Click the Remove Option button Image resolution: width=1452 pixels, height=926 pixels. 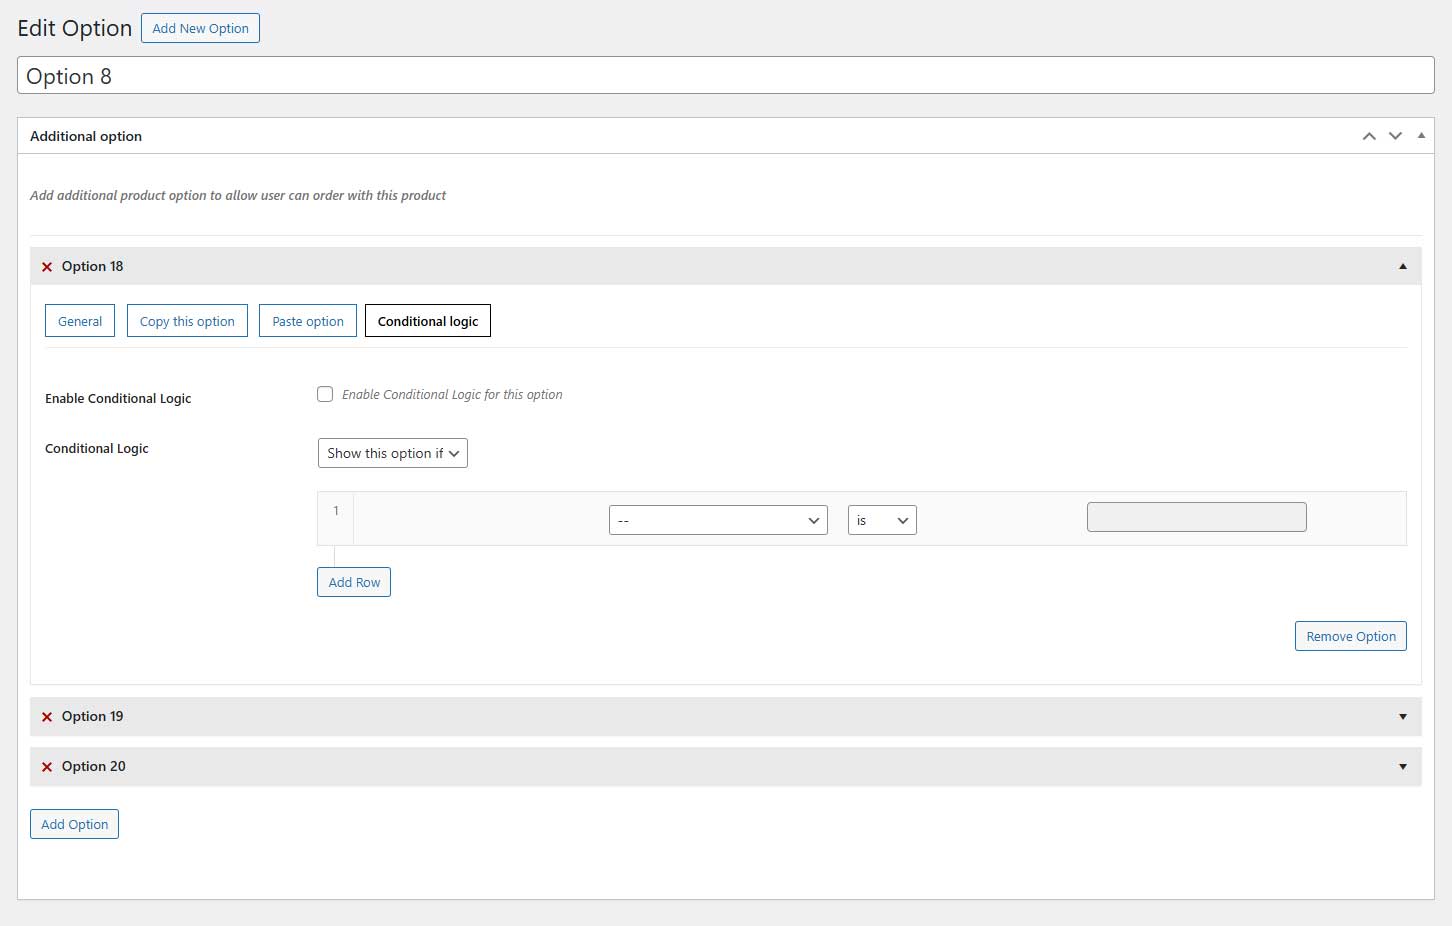[1351, 636]
